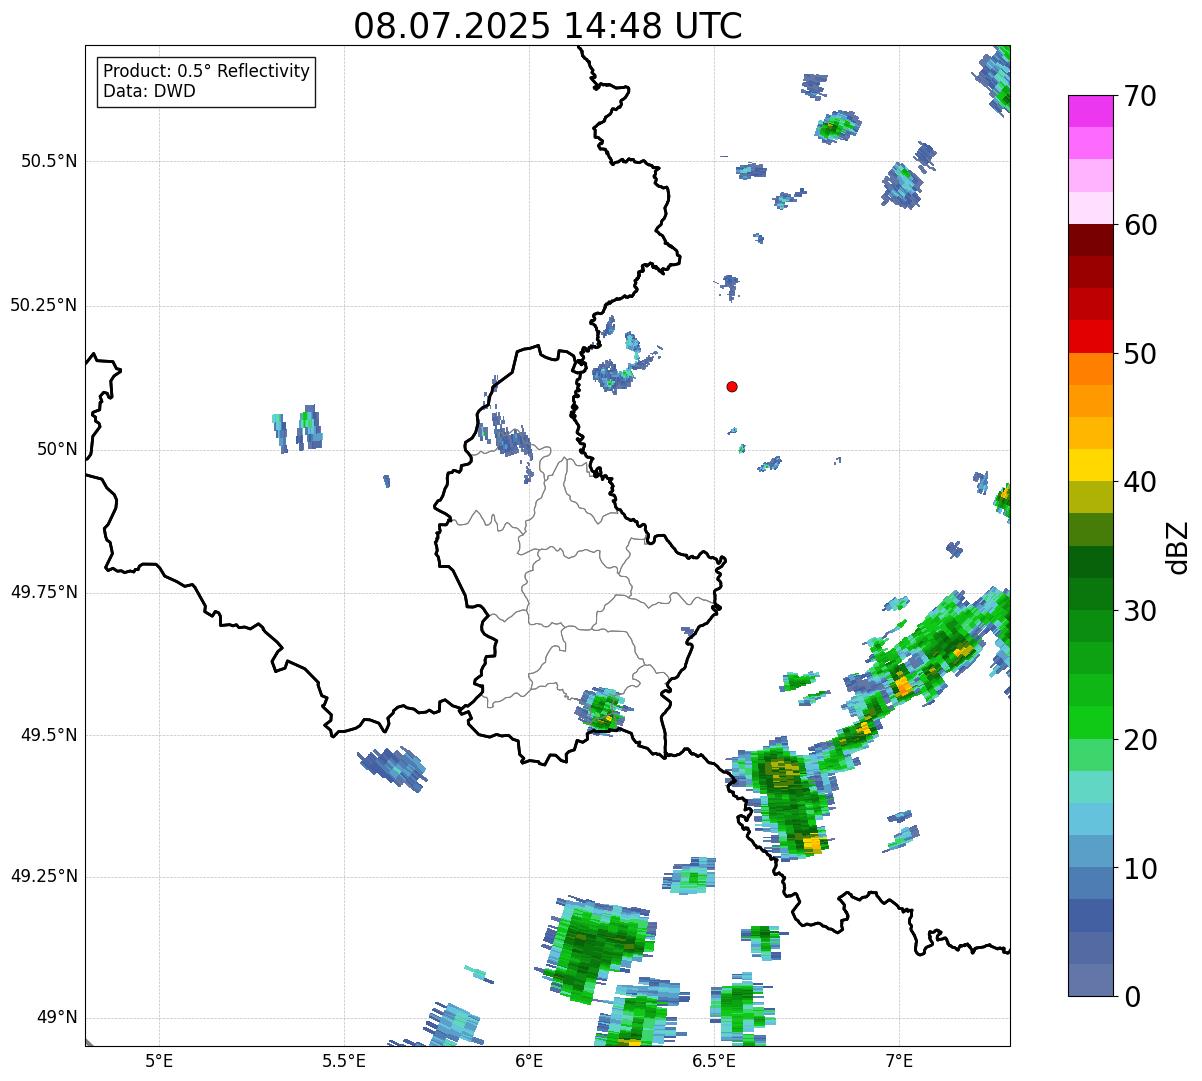Click the turquoise colorbar segment near 17 dBZ
Image resolution: width=1202 pixels, height=1081 pixels.
[1091, 787]
